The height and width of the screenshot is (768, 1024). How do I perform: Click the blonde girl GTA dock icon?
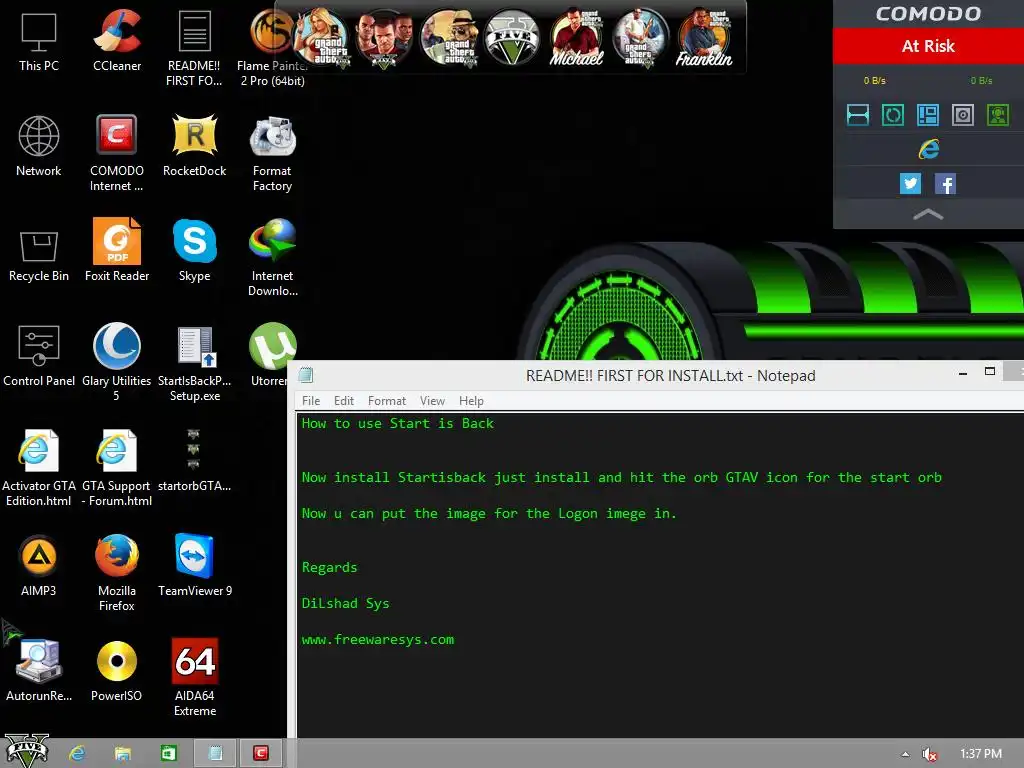point(321,37)
